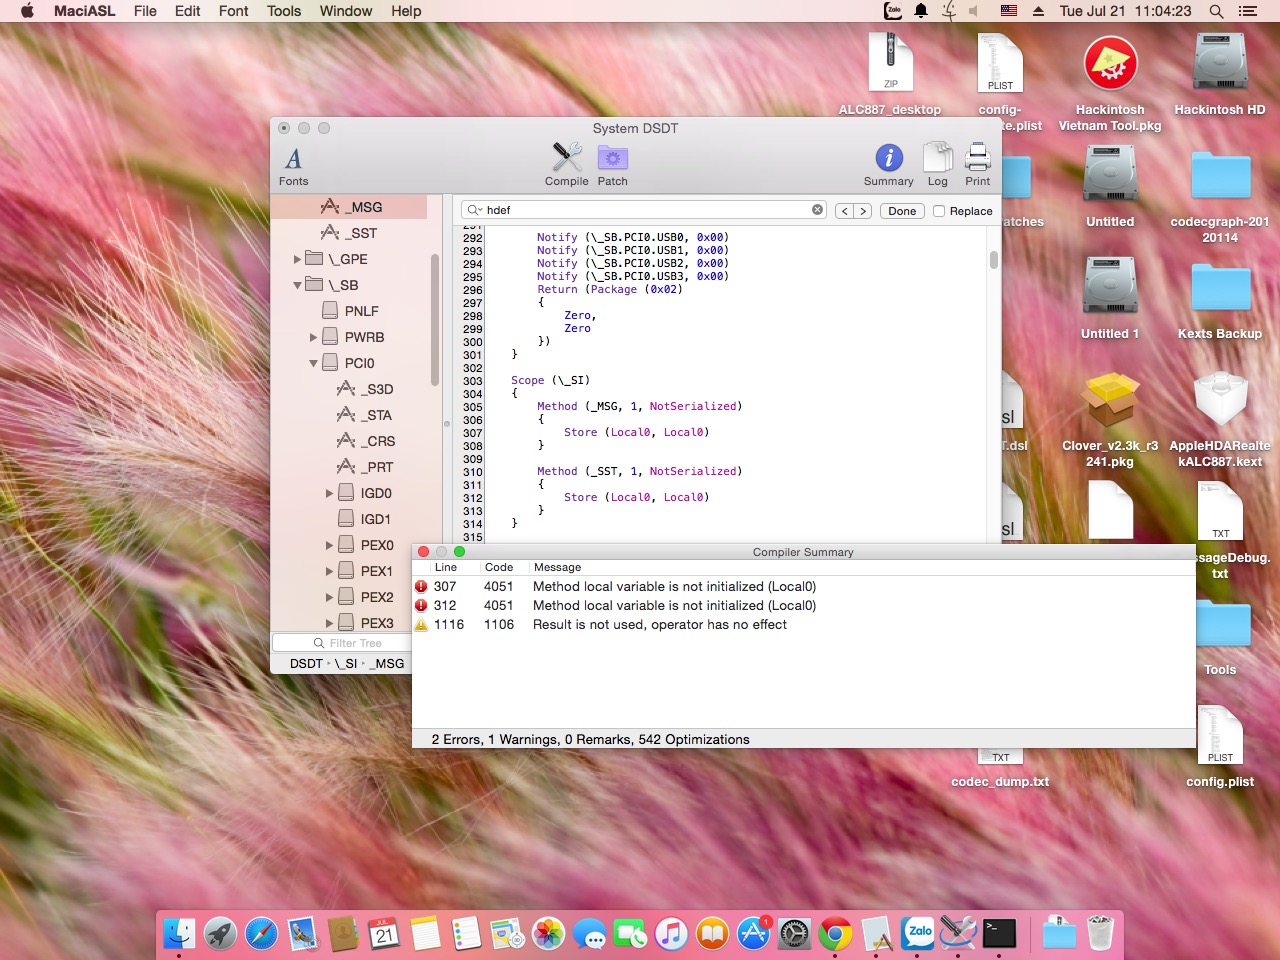This screenshot has width=1280, height=960.
Task: Open the File menu
Action: coord(145,11)
